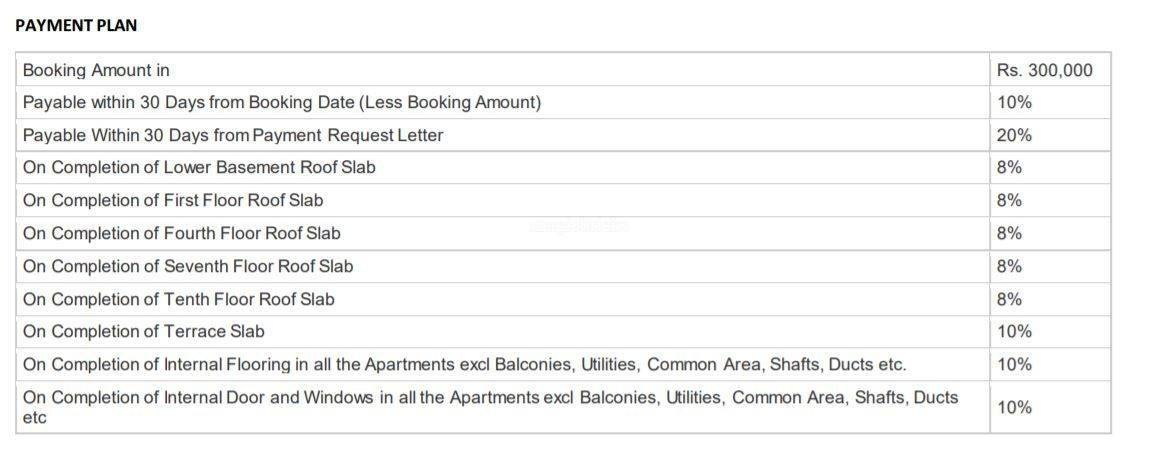Click the 20% value cell
This screenshot has height=451, width=1158.
coord(1014,135)
